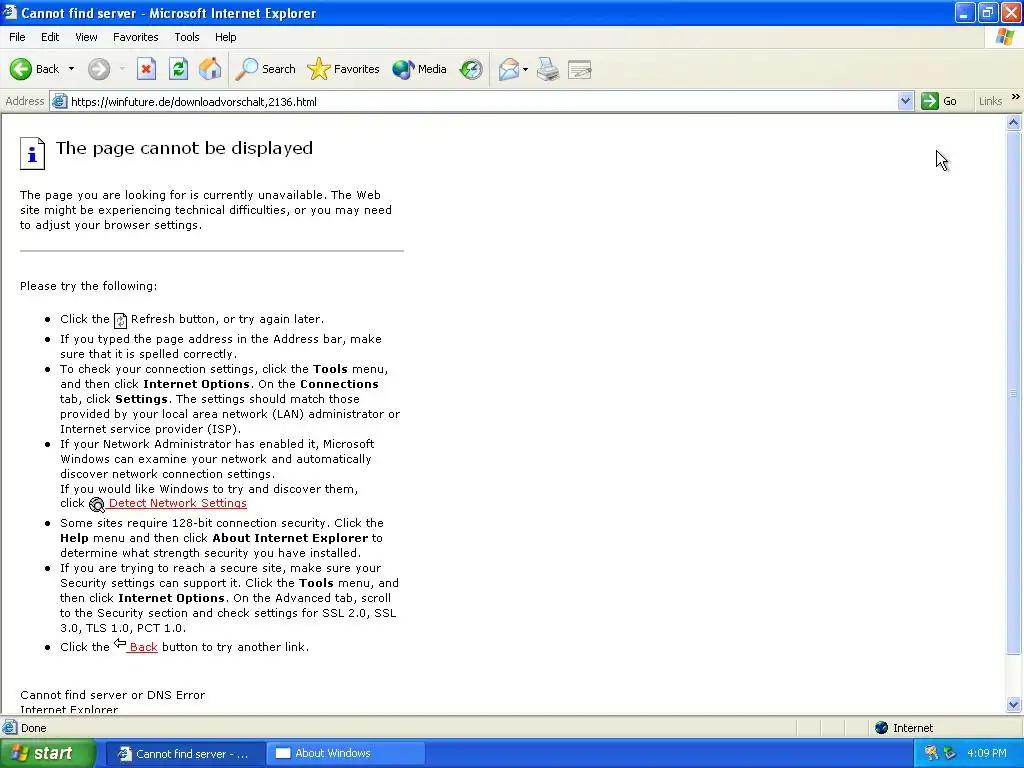Click the green Back arrow button
The width and height of the screenshot is (1024, 768).
(x=21, y=69)
